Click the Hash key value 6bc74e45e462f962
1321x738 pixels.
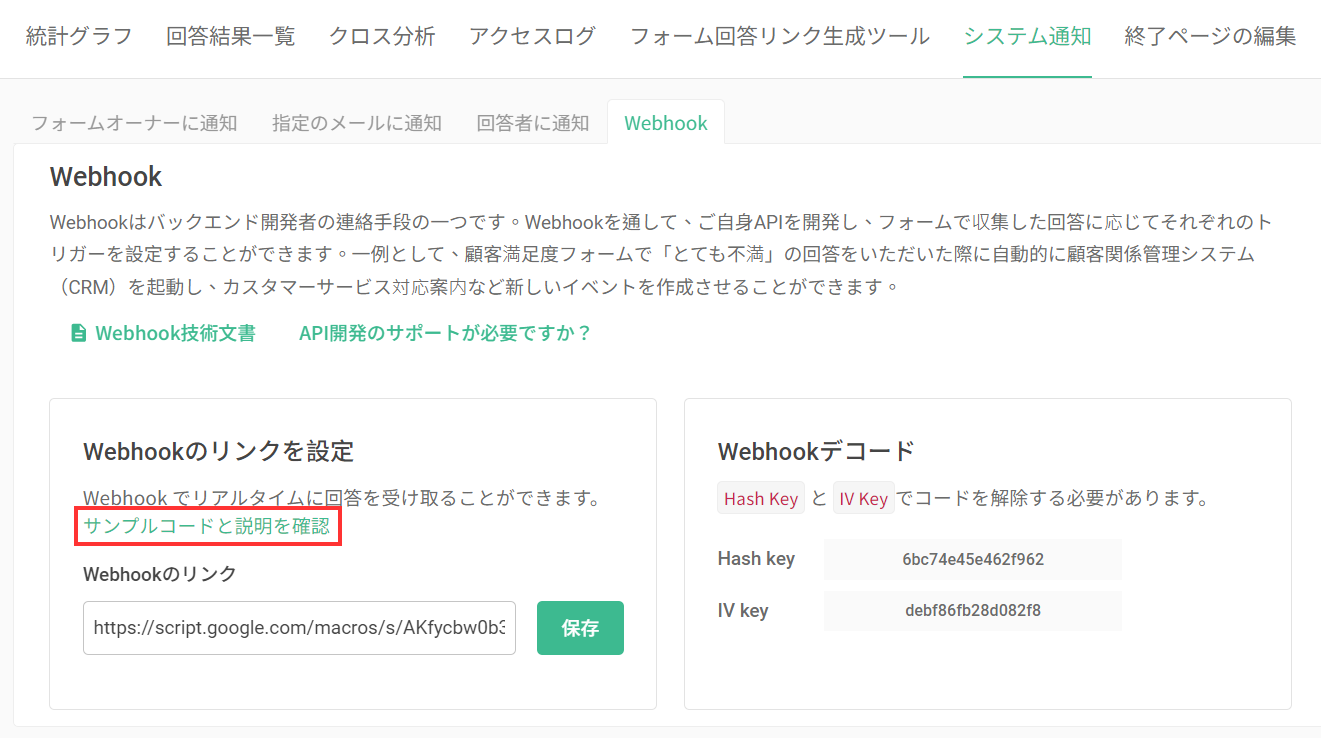point(973,559)
